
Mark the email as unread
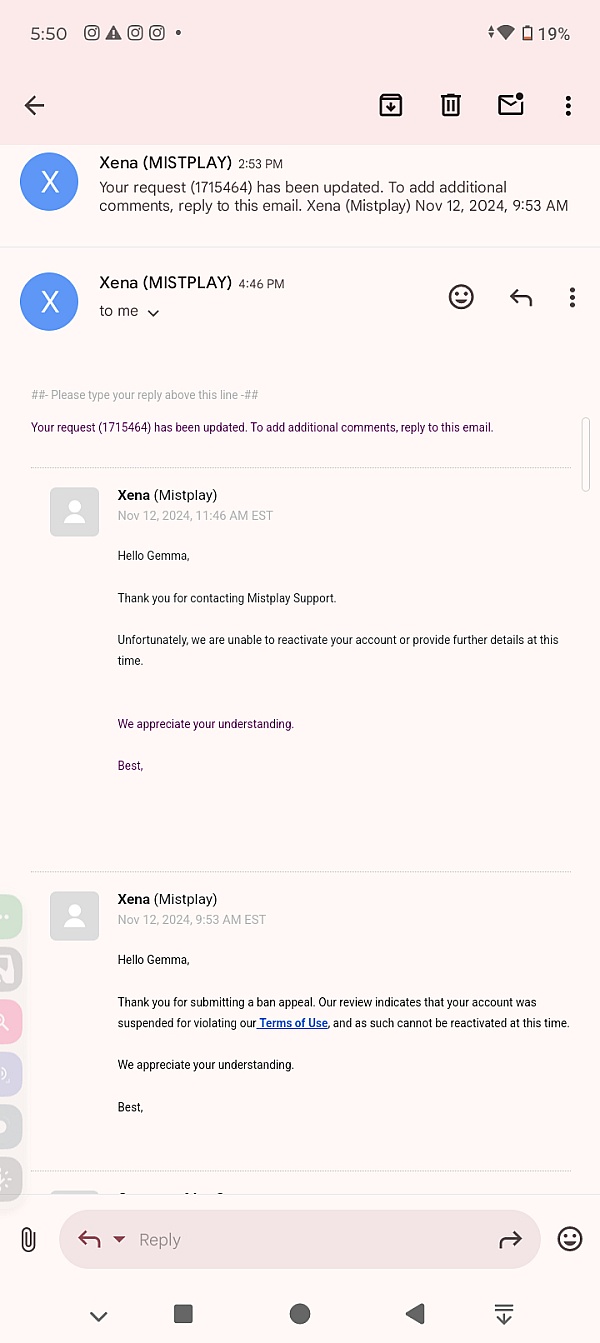511,104
